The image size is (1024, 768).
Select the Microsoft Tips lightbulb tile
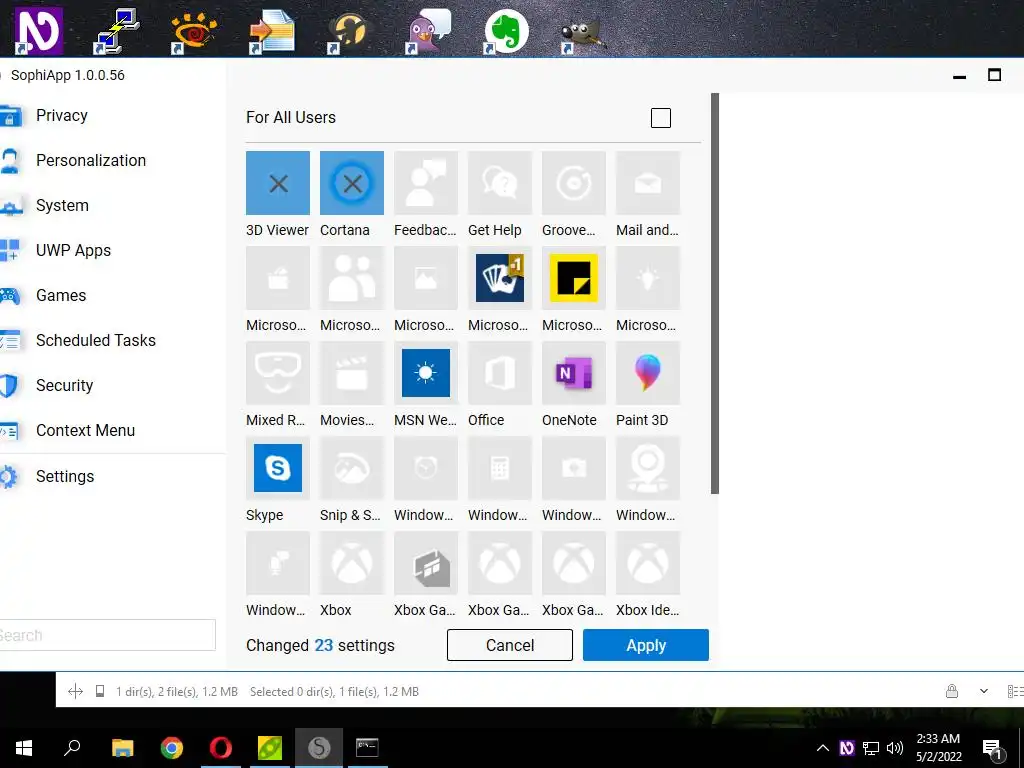648,278
